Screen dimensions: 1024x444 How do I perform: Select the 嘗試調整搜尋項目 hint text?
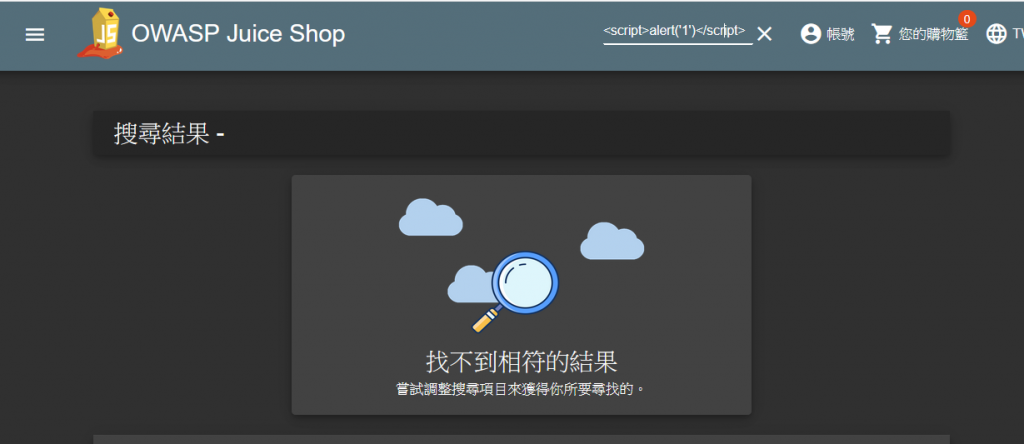coord(521,389)
